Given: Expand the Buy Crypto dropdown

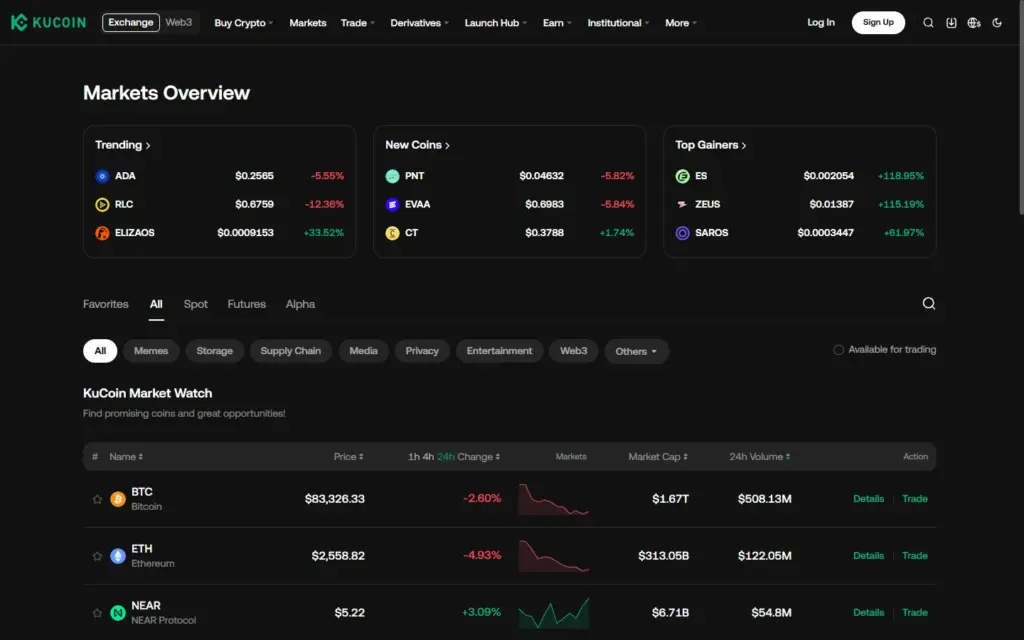Looking at the screenshot, I should coord(244,23).
